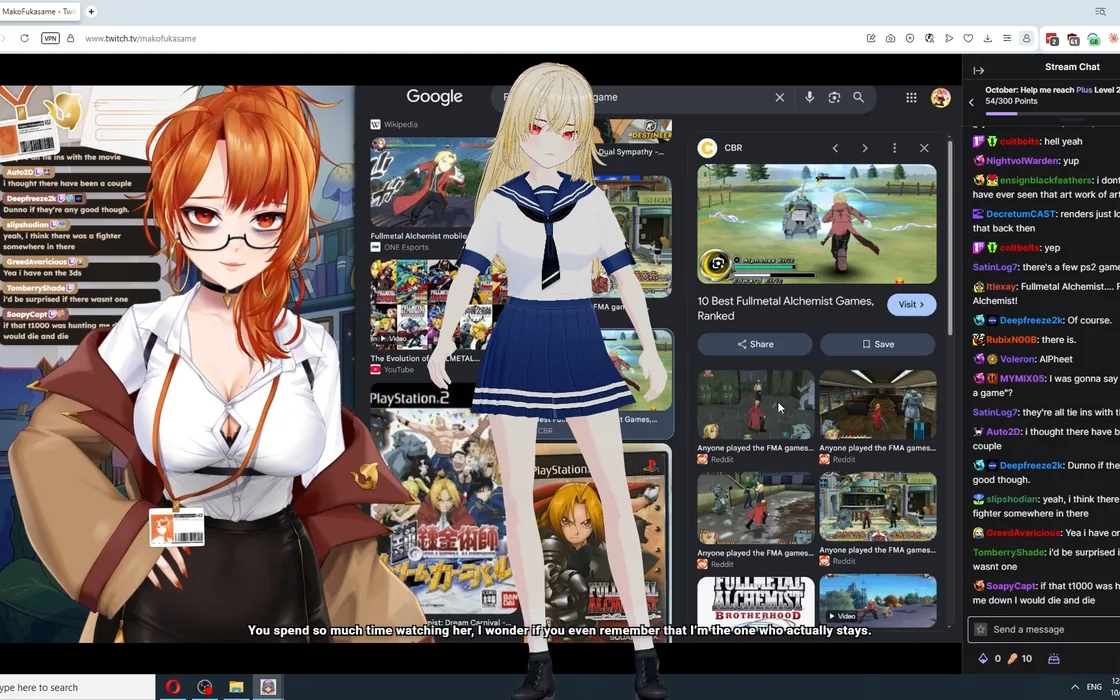Go to previous image in CBR panel
The width and height of the screenshot is (1120, 700).
[x=835, y=148]
